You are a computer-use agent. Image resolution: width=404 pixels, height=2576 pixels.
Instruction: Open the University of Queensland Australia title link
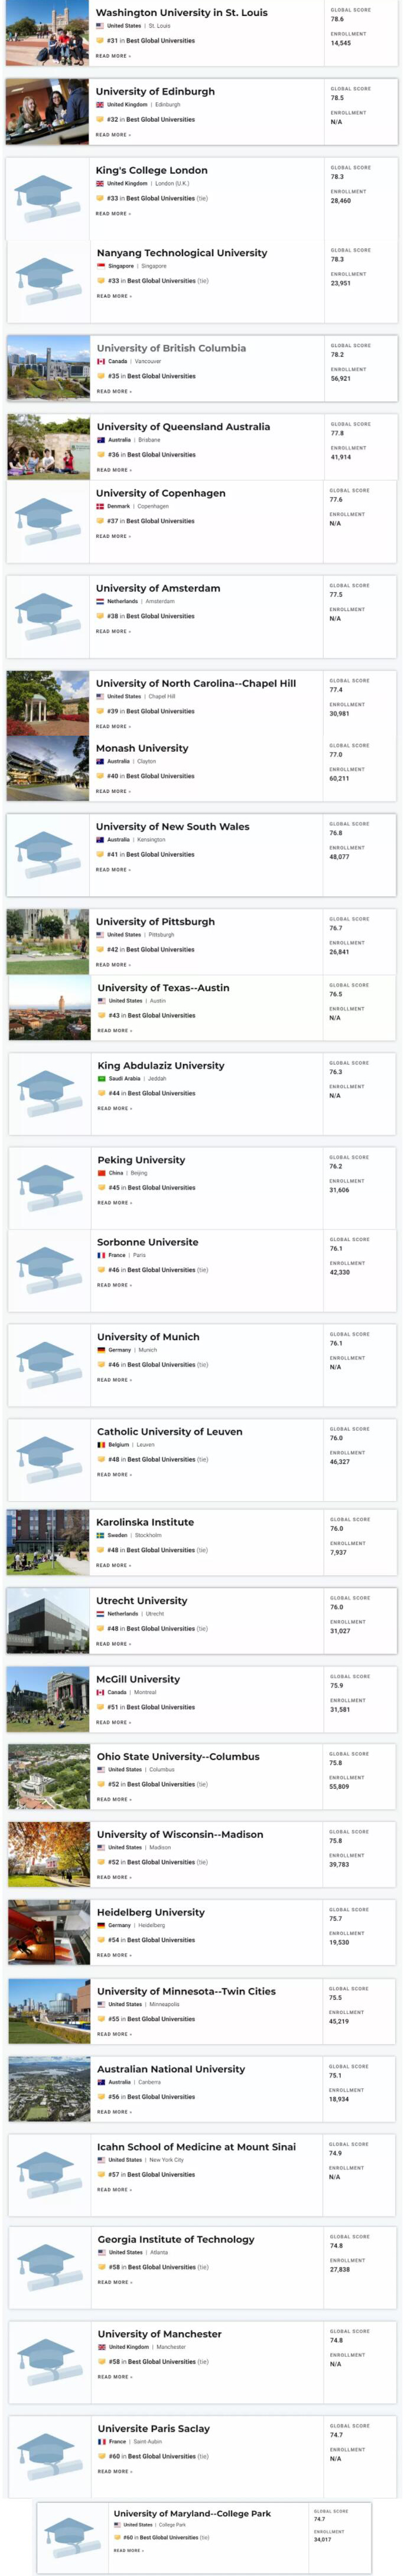[182, 426]
